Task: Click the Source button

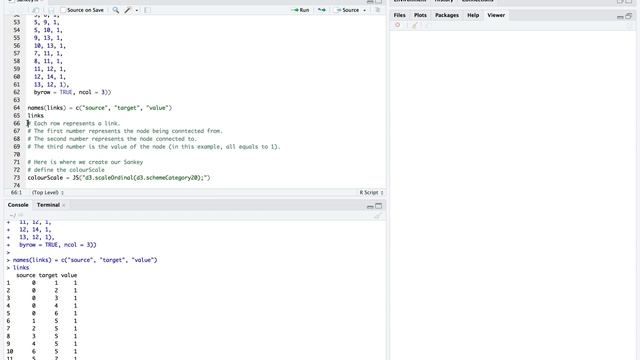Action: [x=347, y=10]
